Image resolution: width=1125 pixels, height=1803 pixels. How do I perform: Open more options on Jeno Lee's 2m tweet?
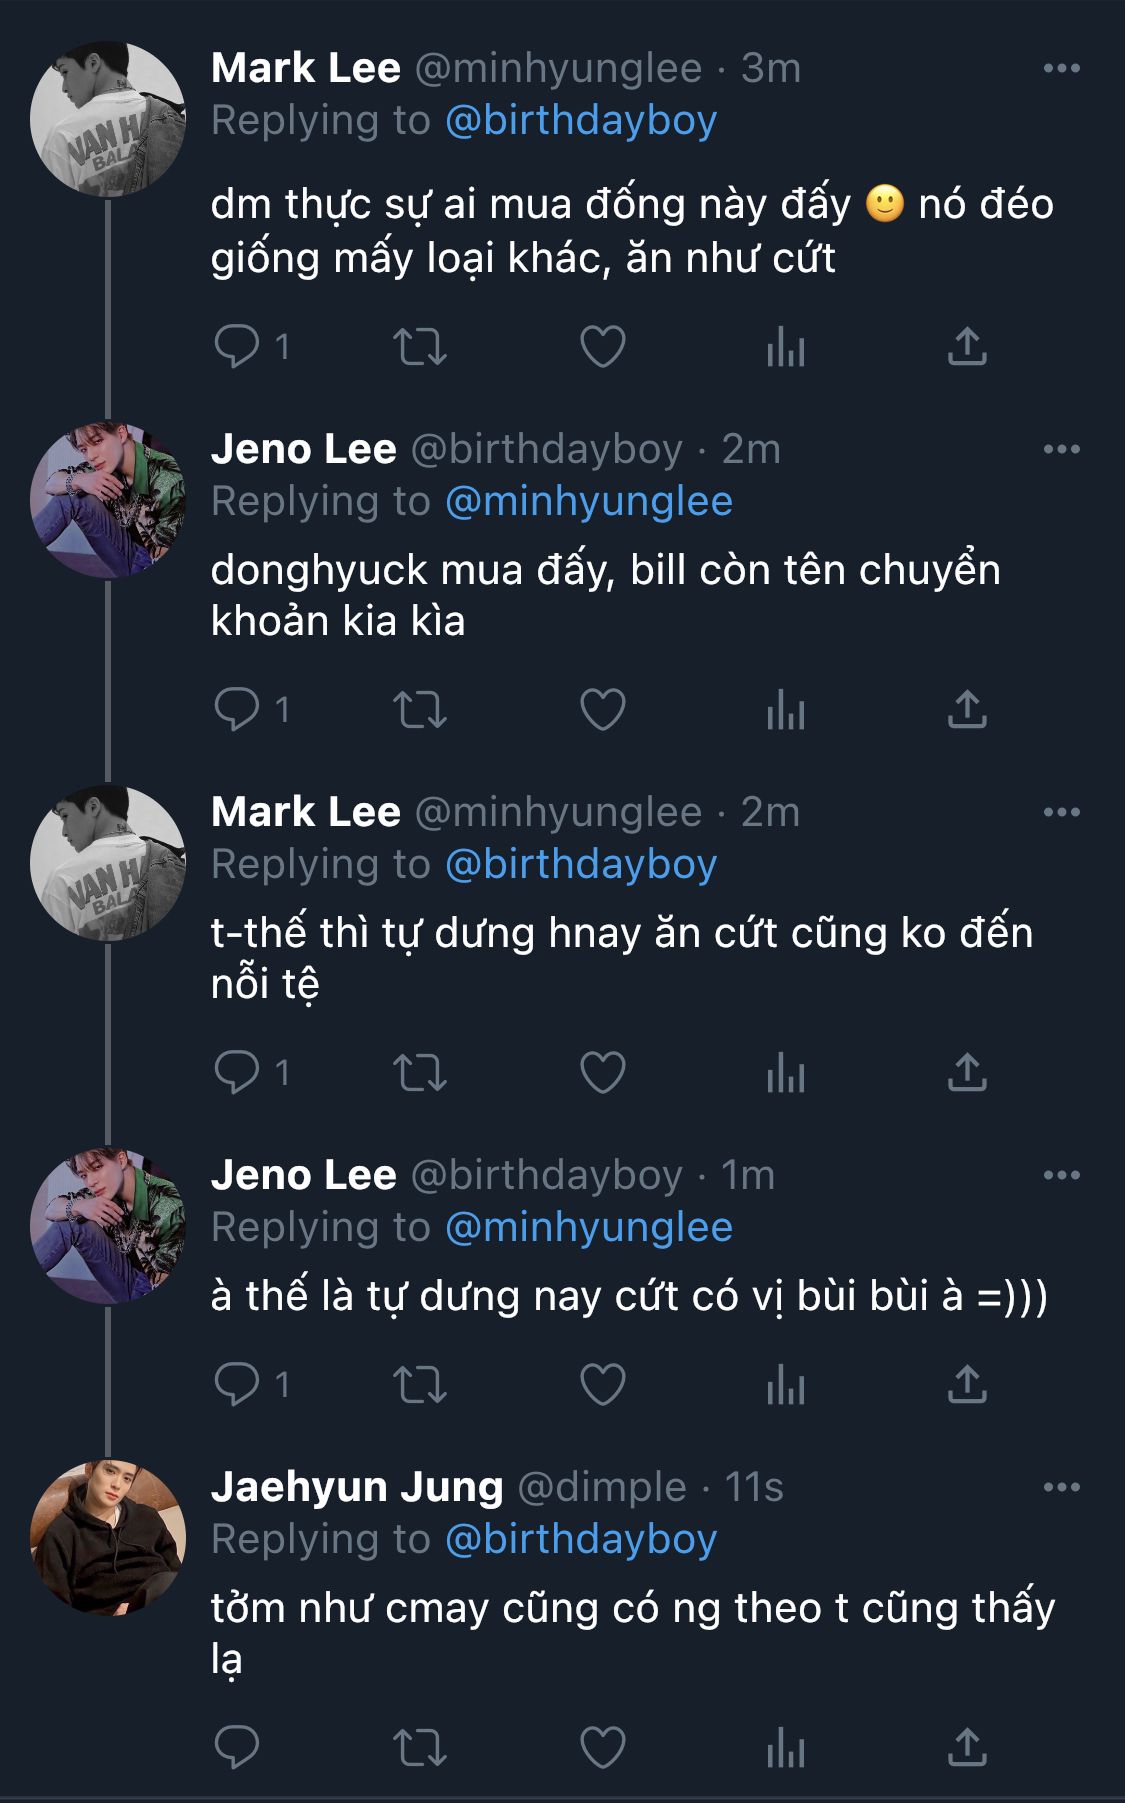1061,449
